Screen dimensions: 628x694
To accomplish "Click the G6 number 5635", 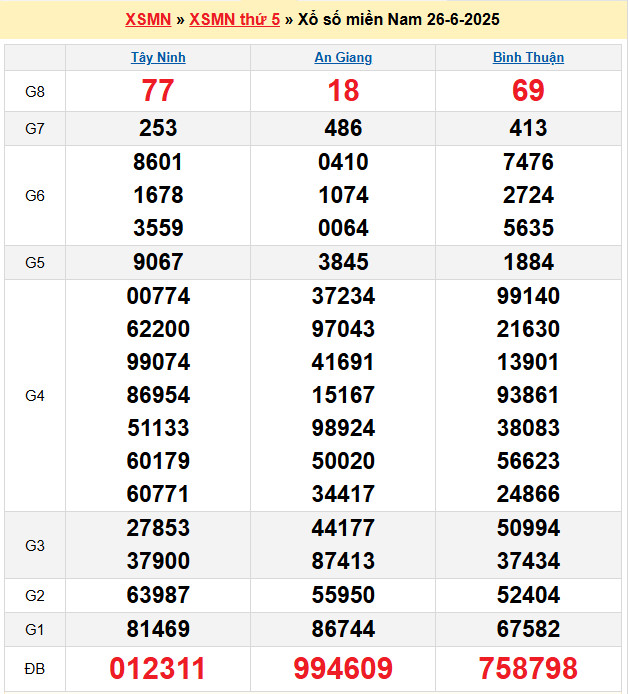I will click(528, 228).
